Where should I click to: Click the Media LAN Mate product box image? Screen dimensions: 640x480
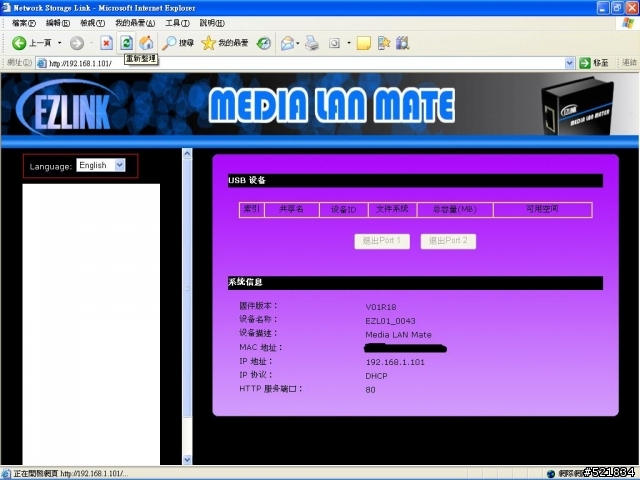pyautogui.click(x=578, y=107)
